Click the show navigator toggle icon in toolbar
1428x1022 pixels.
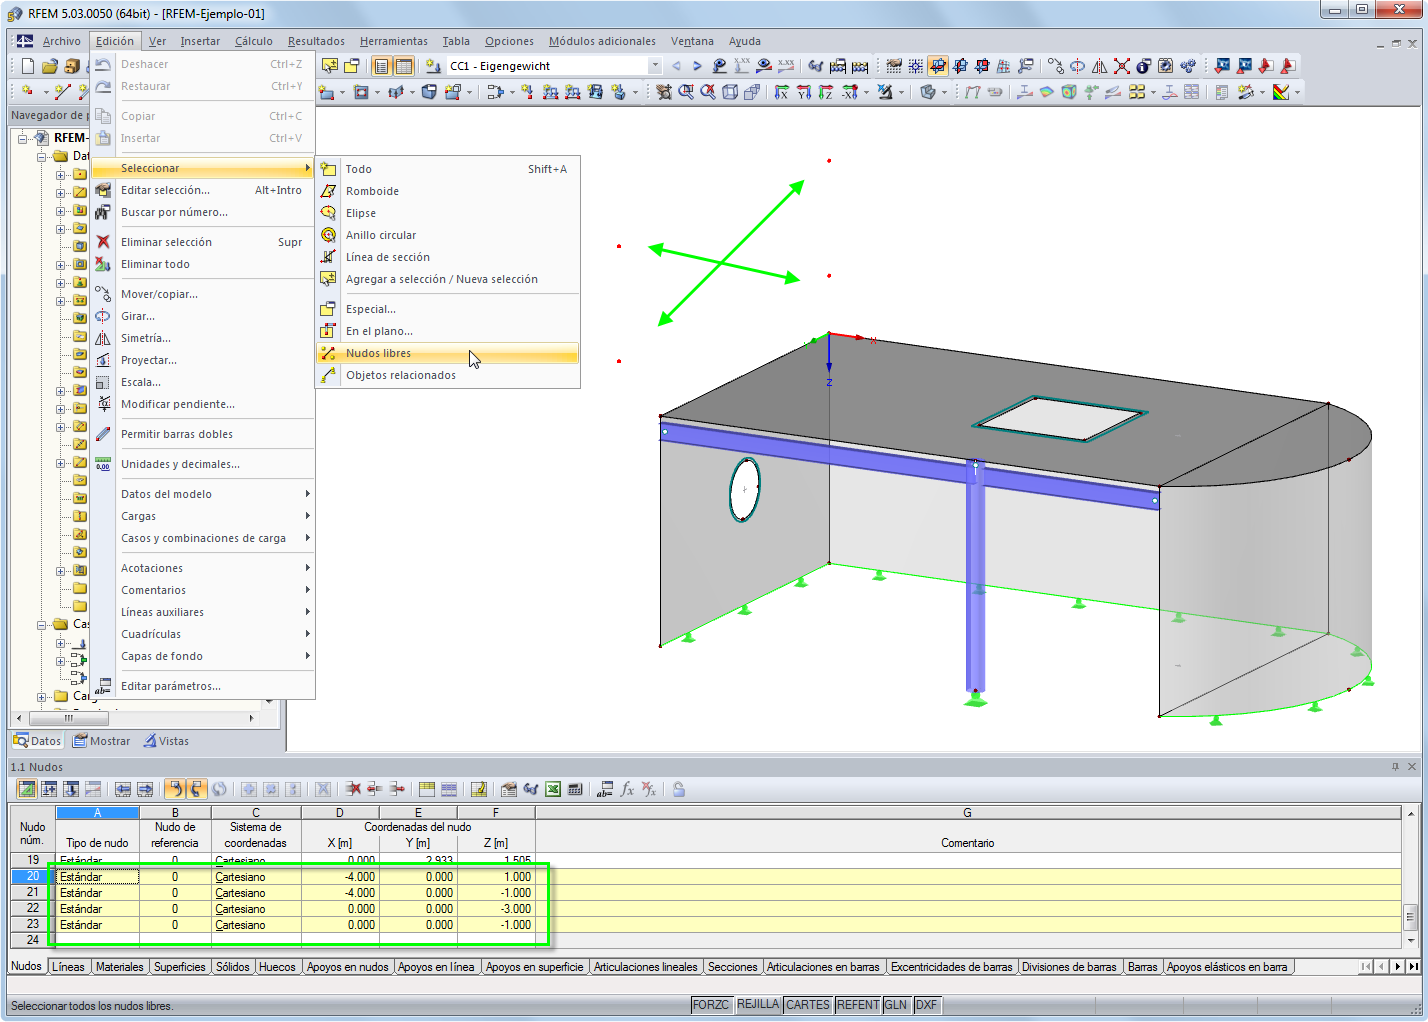click(x=381, y=66)
